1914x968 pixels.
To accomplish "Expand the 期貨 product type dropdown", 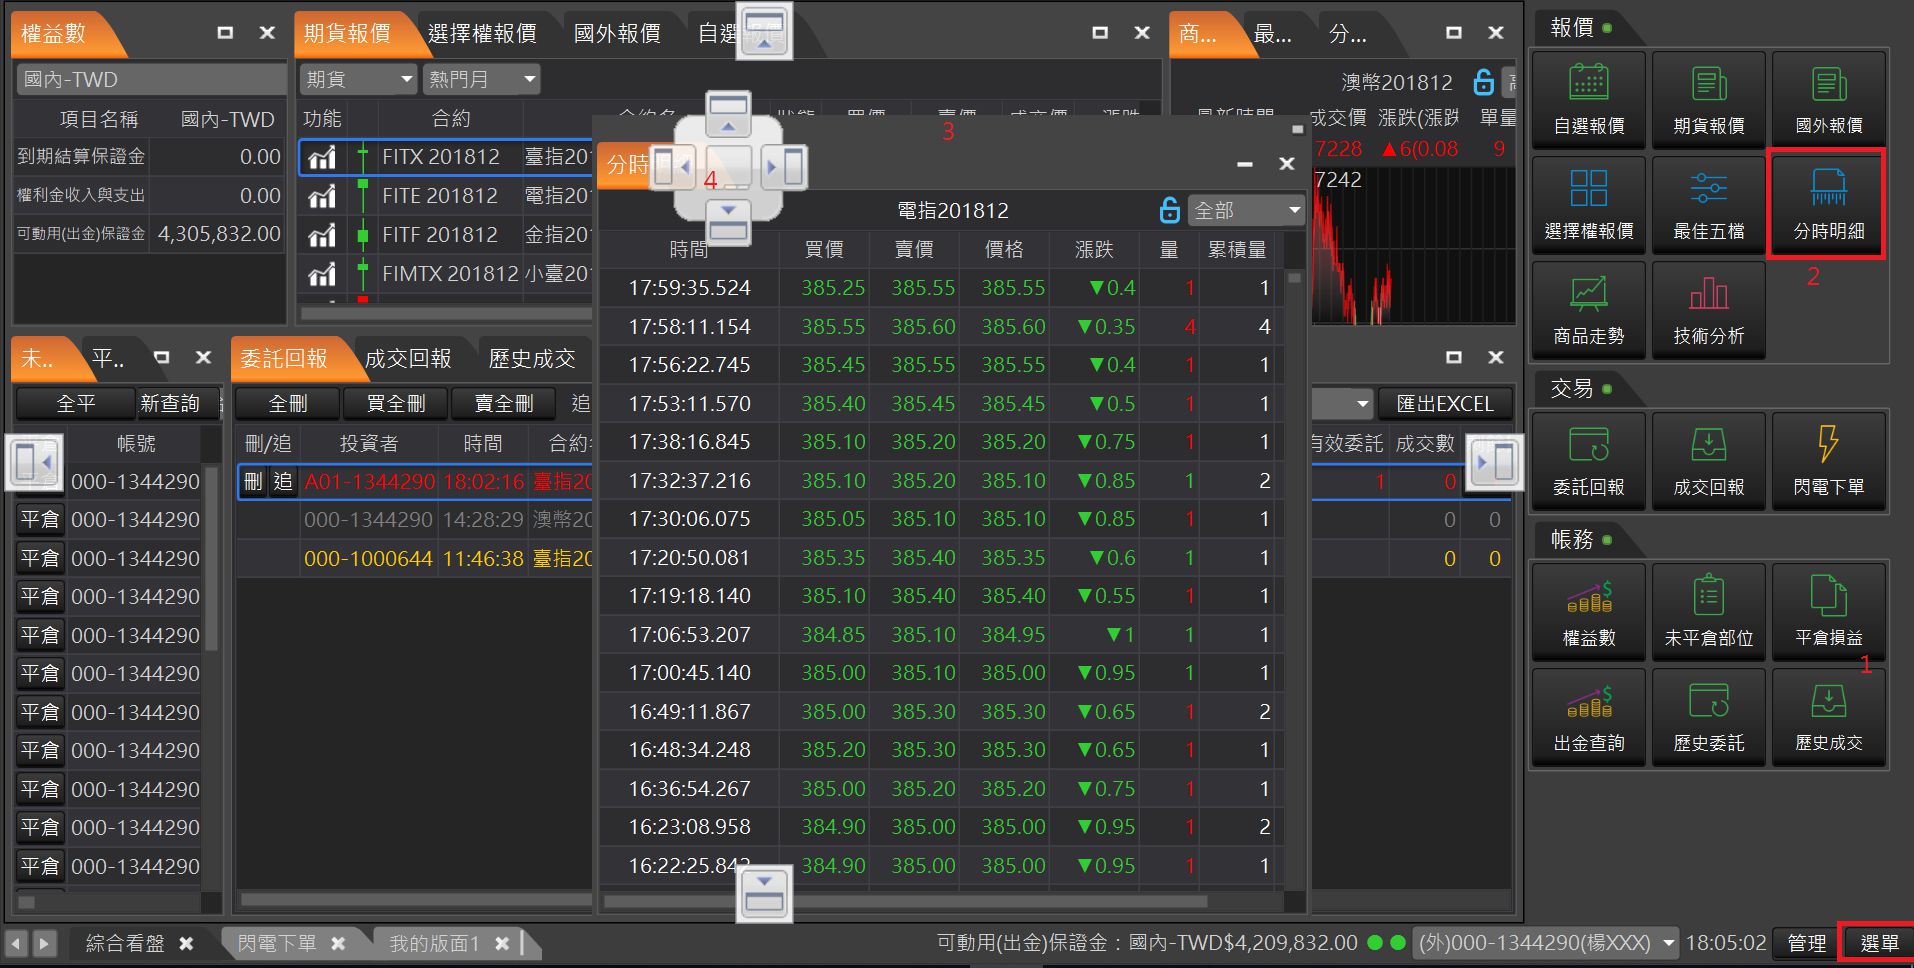I will coord(358,79).
